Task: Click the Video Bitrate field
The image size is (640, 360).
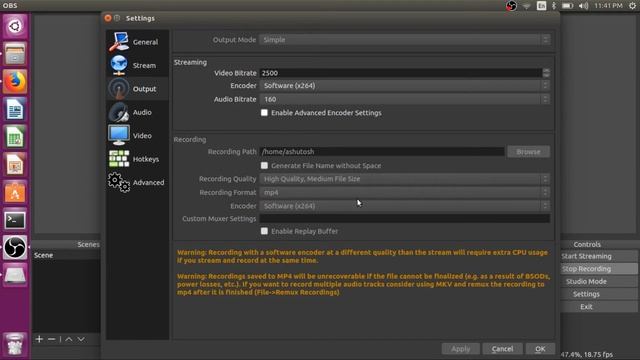Action: click(x=401, y=73)
